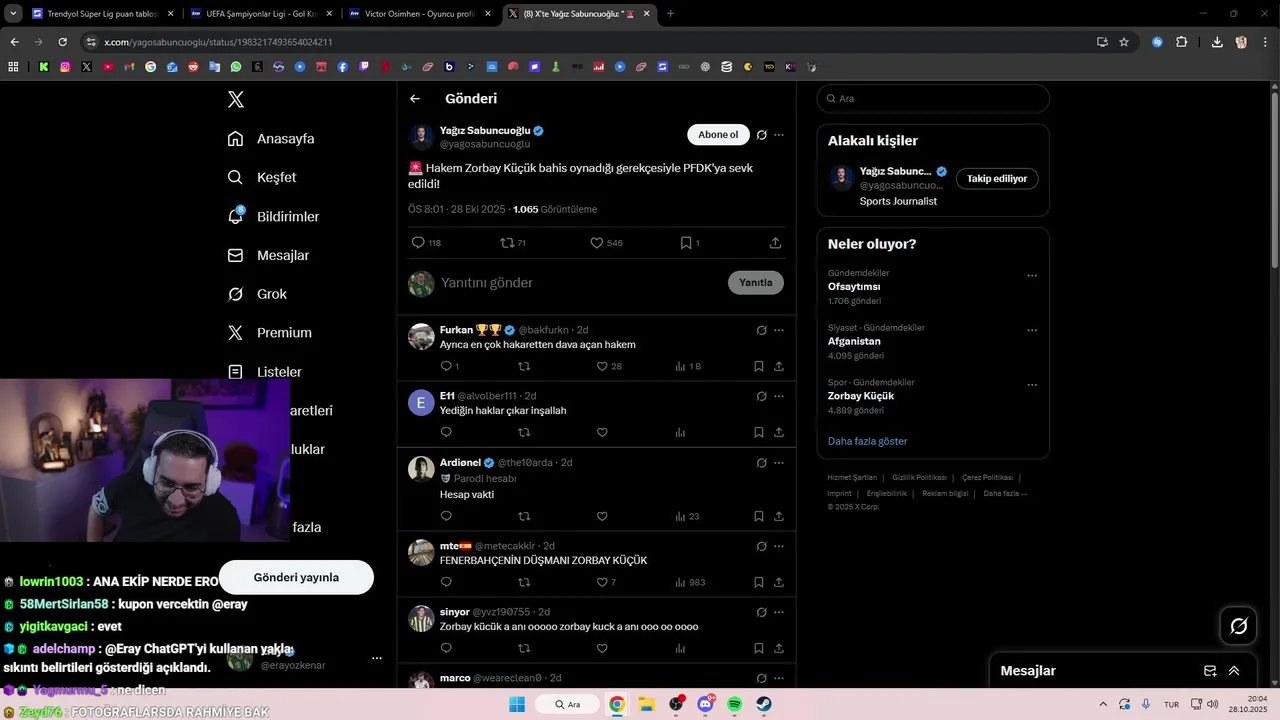Open the X logo home link

click(236, 99)
